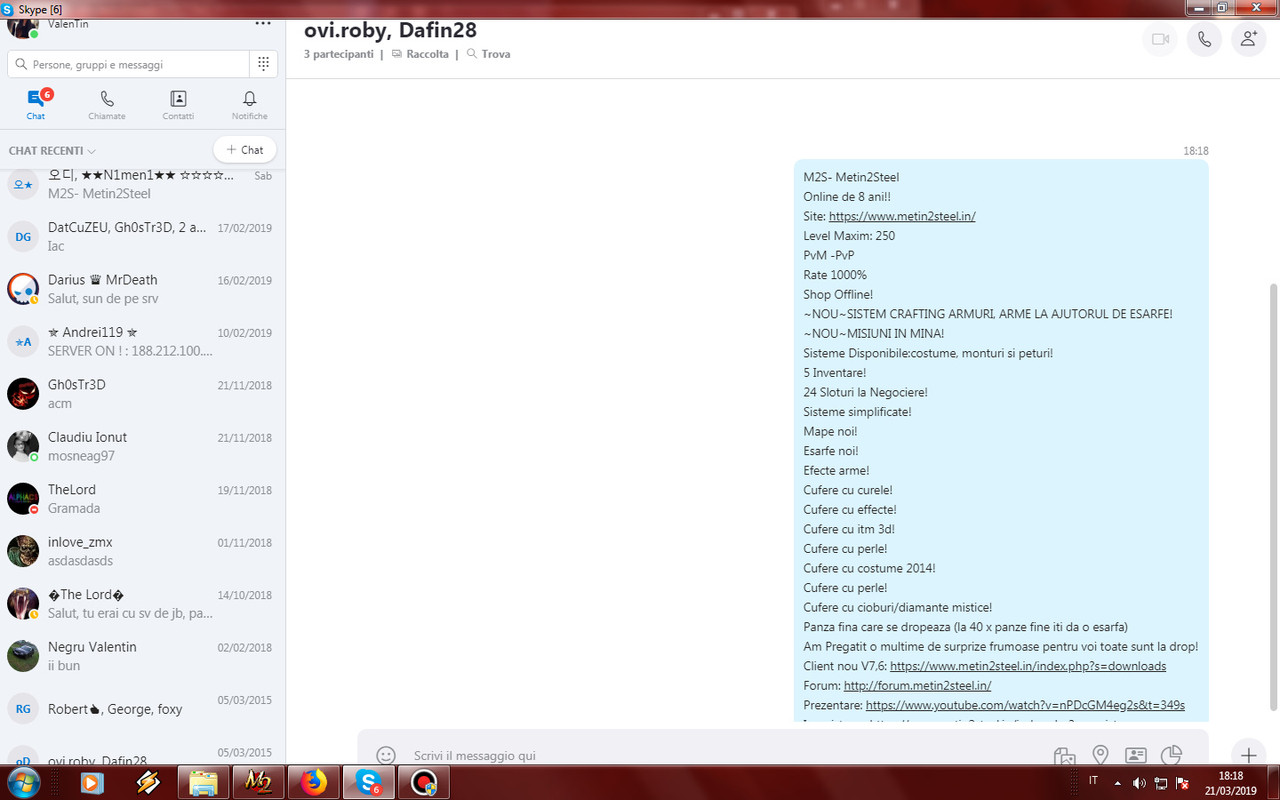The image size is (1280, 800).
Task: Open the IT language indicator in the tray
Action: pyautogui.click(x=1093, y=781)
